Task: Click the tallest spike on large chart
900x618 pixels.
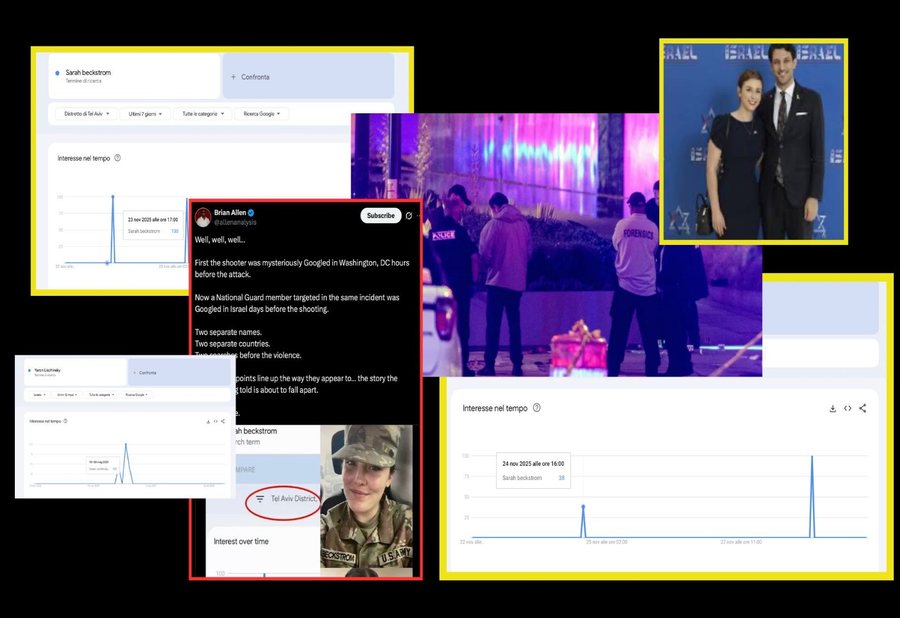Action: click(x=812, y=458)
